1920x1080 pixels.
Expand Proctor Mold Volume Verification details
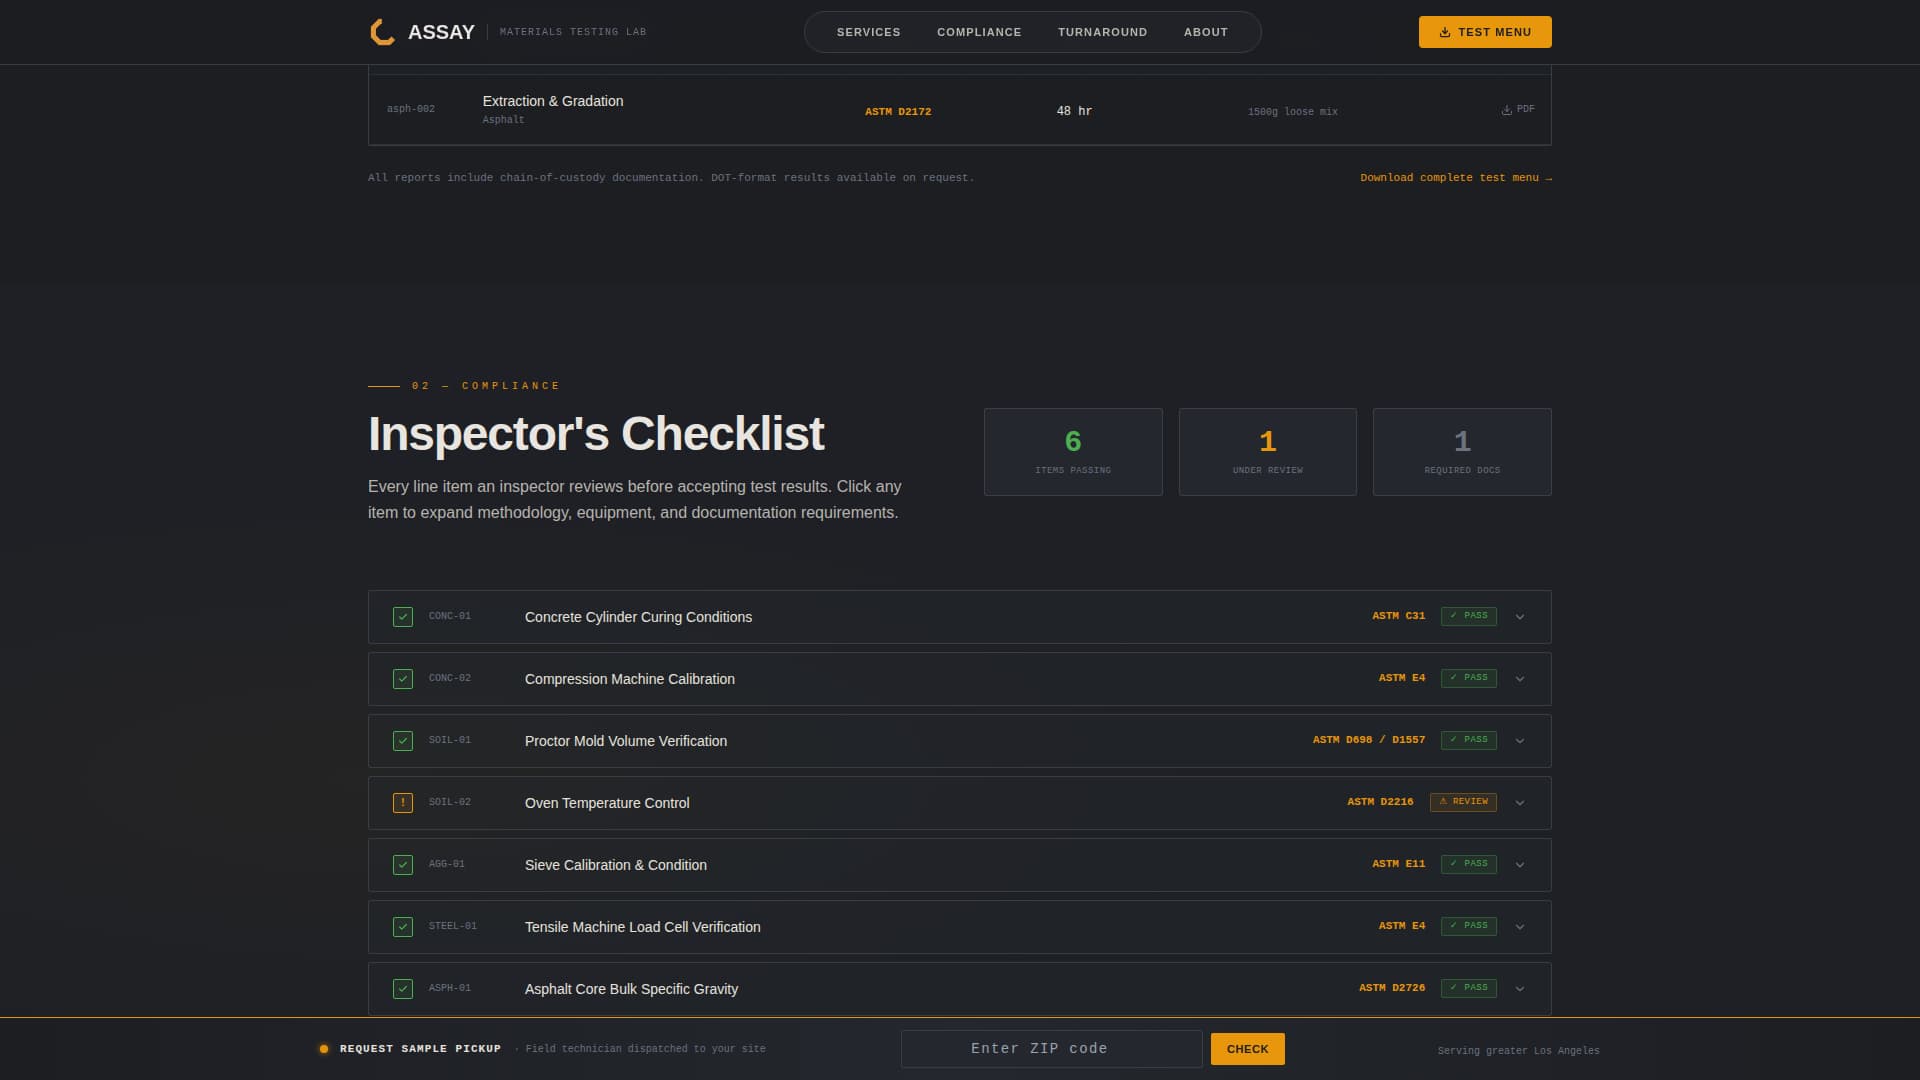[x=1520, y=741]
